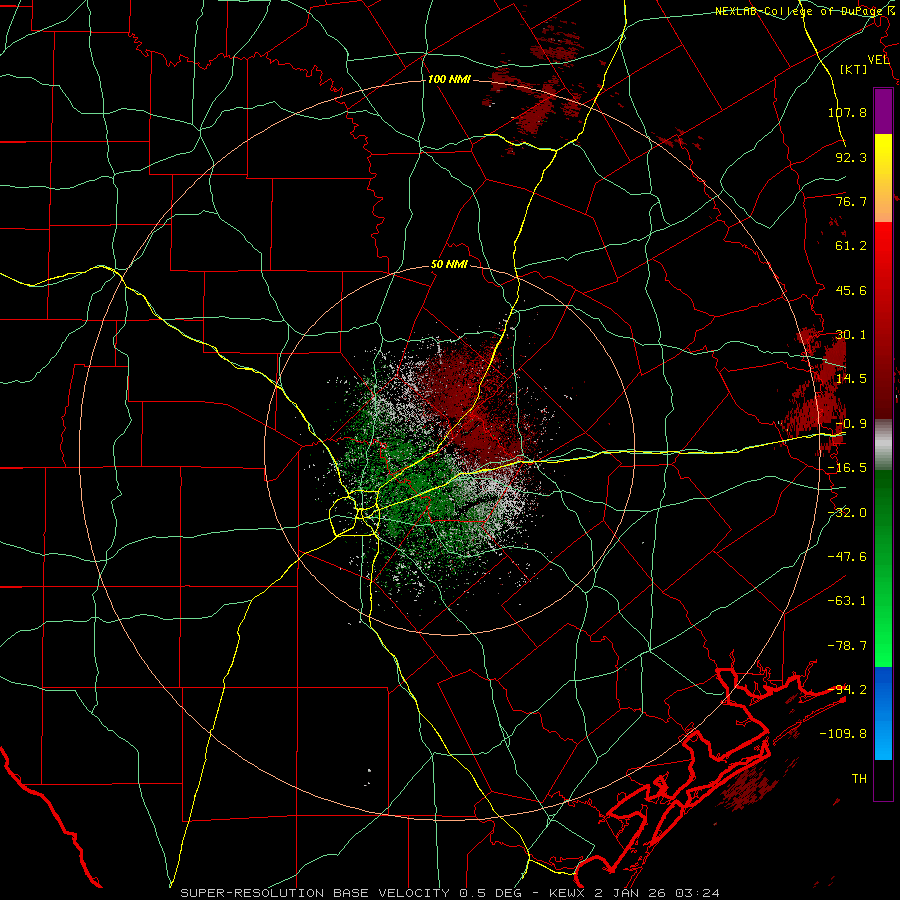The width and height of the screenshot is (900, 900).
Task: Select the -109.8 scale value
Action: click(843, 734)
